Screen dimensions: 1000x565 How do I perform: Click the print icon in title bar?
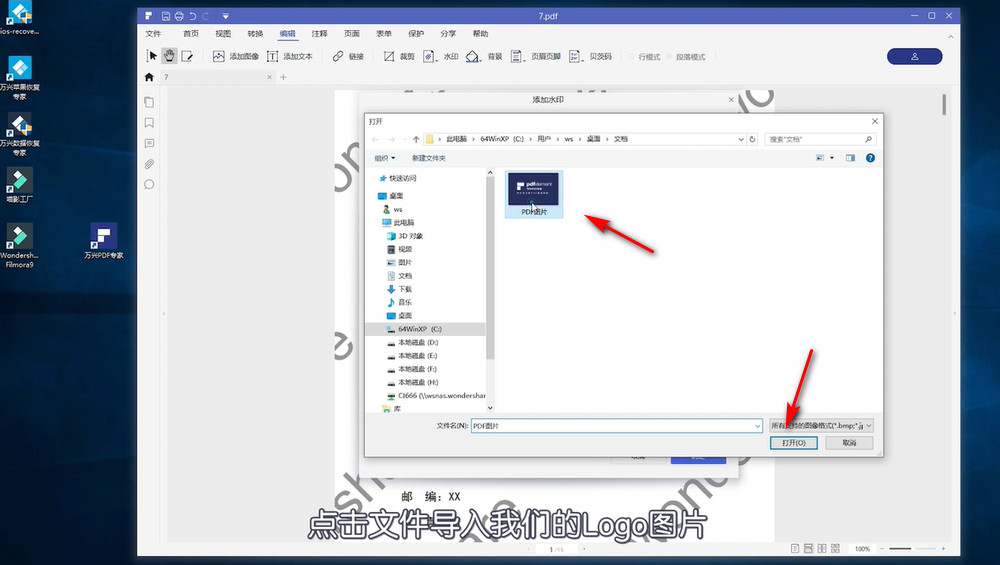pos(179,16)
